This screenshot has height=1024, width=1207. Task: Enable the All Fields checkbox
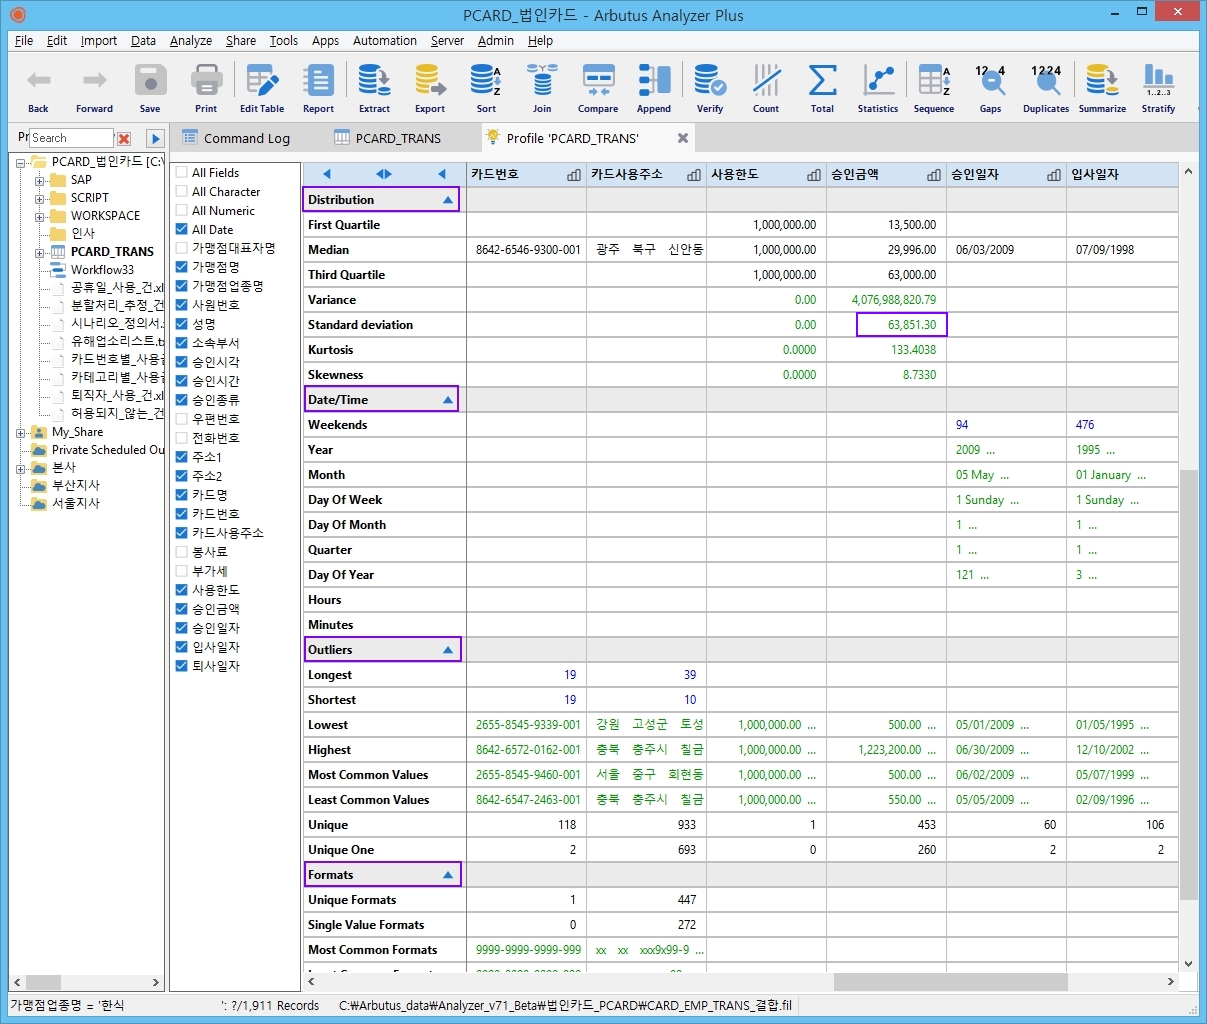182,173
